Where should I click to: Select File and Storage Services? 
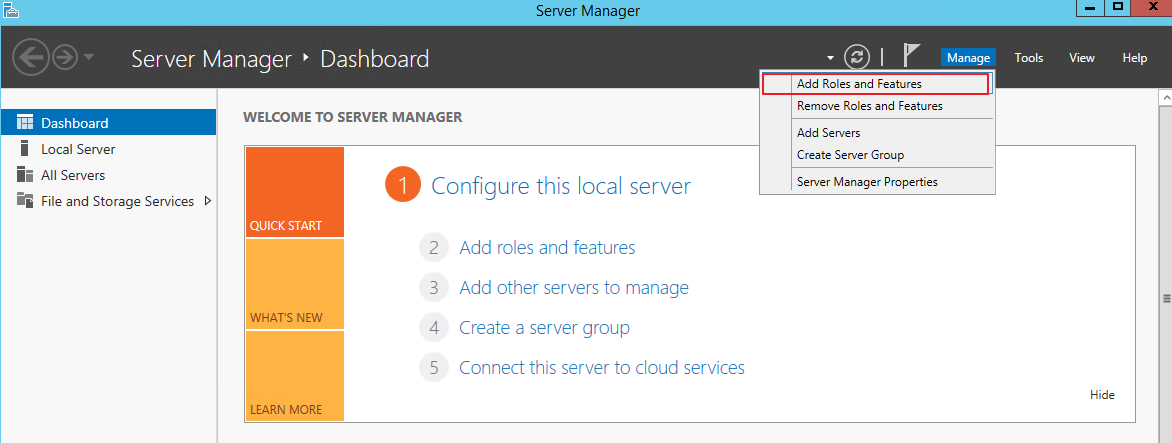108,201
